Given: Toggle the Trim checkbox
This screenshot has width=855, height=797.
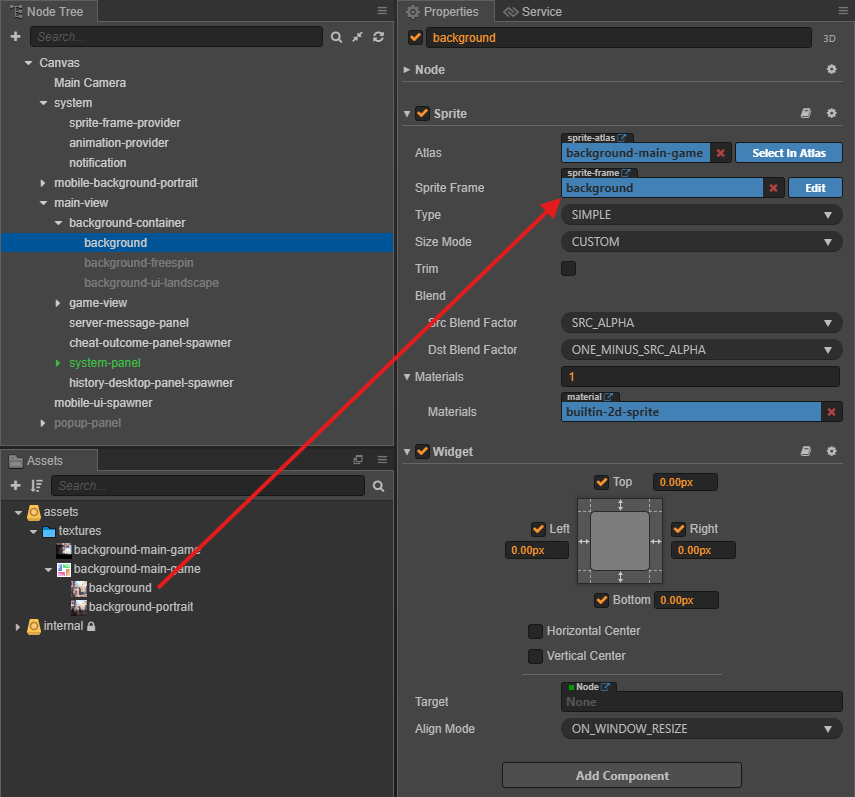Looking at the screenshot, I should pos(568,268).
